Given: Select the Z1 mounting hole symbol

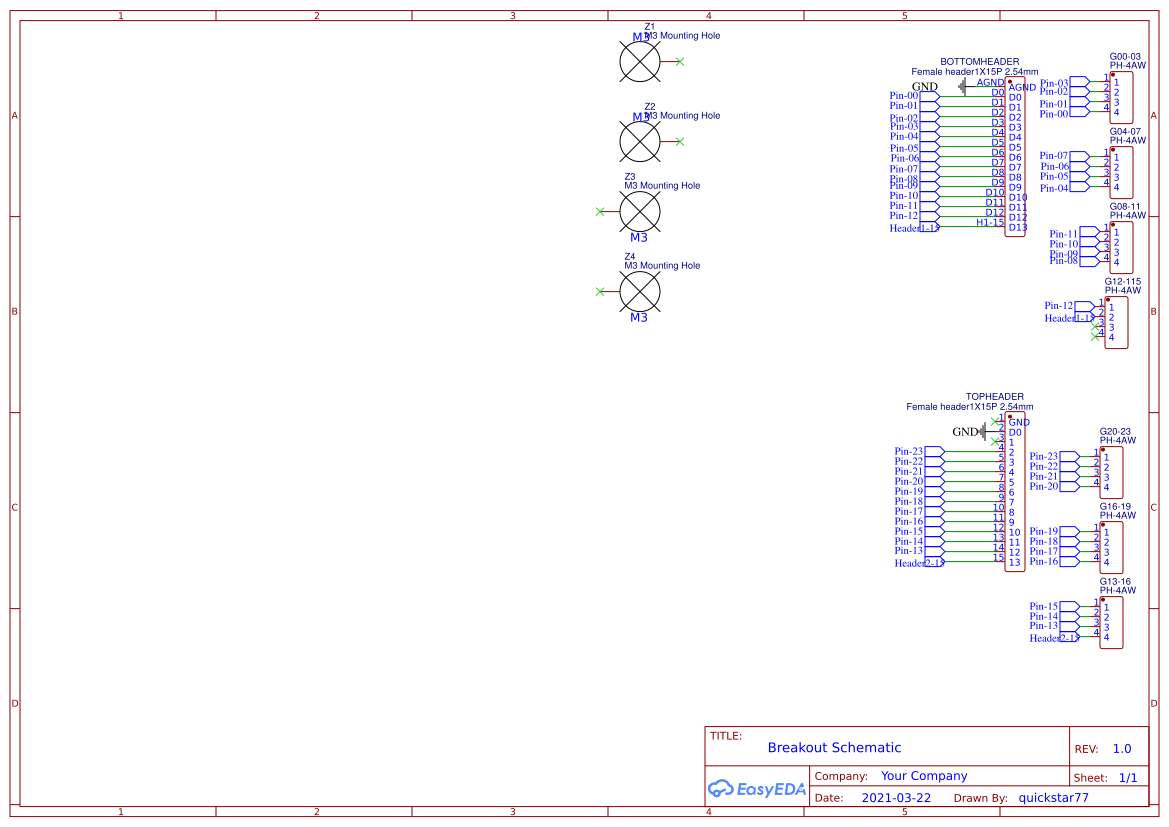Looking at the screenshot, I should click(640, 61).
